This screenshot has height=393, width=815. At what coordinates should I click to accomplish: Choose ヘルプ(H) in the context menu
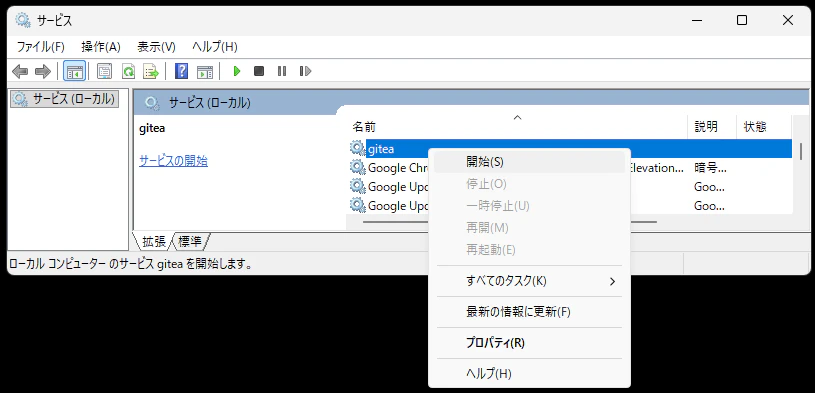[x=529, y=373]
